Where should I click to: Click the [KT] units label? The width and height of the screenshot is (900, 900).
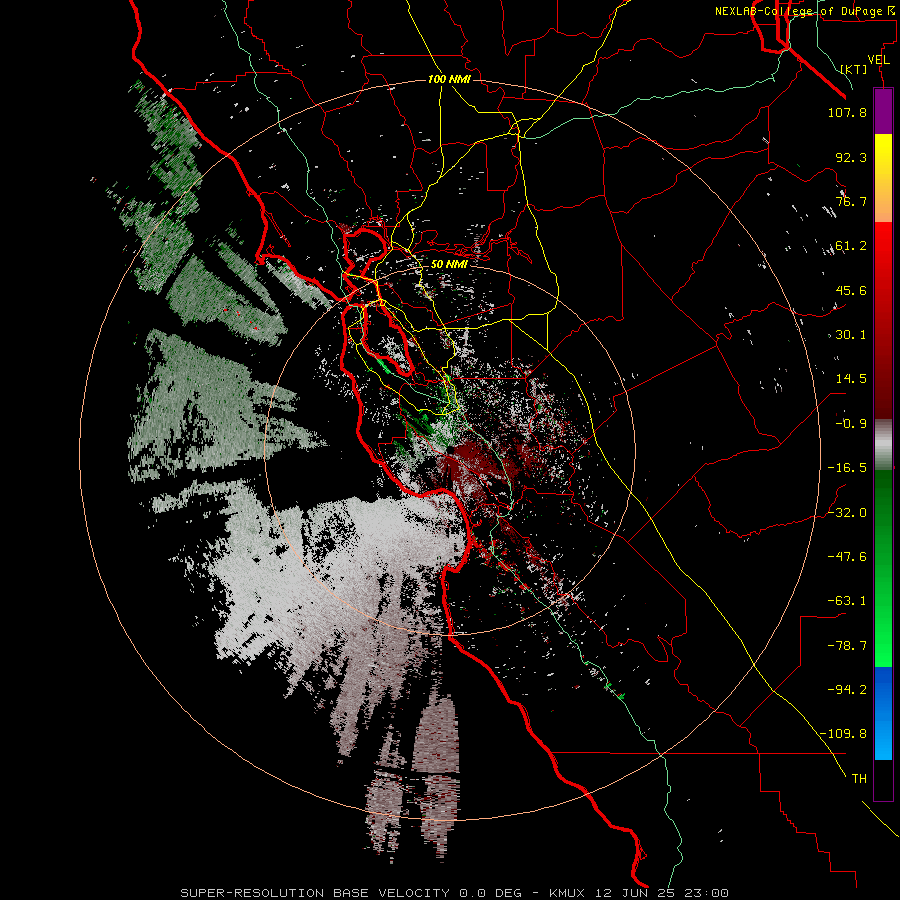(854, 69)
